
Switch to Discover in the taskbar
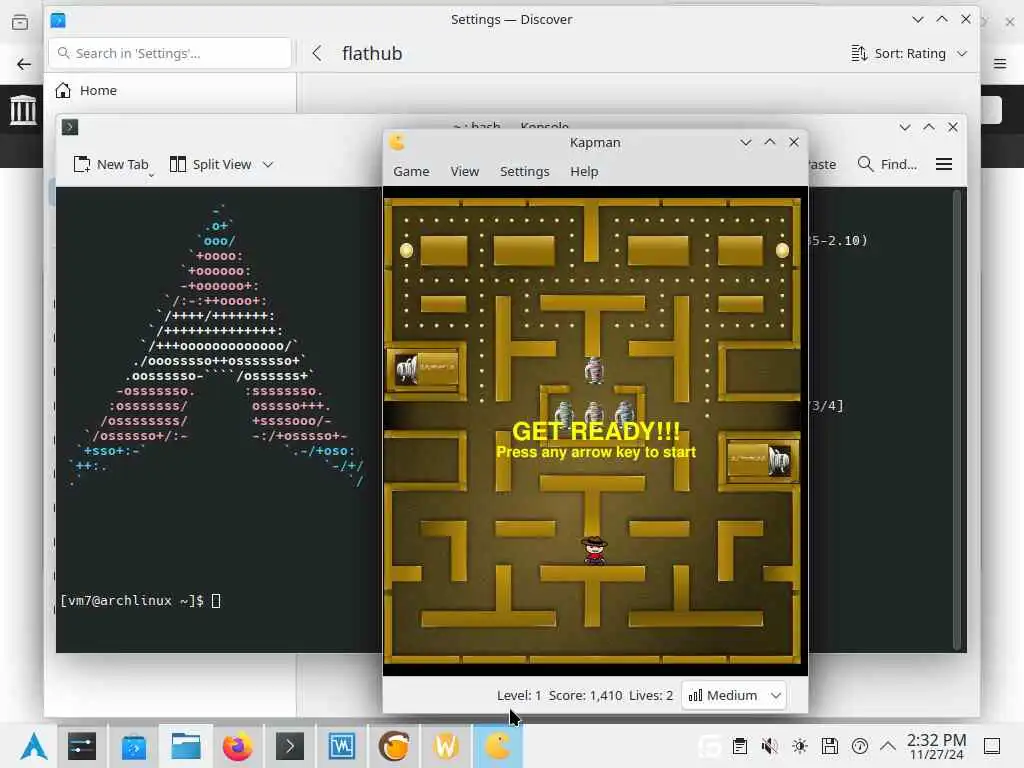click(x=134, y=746)
